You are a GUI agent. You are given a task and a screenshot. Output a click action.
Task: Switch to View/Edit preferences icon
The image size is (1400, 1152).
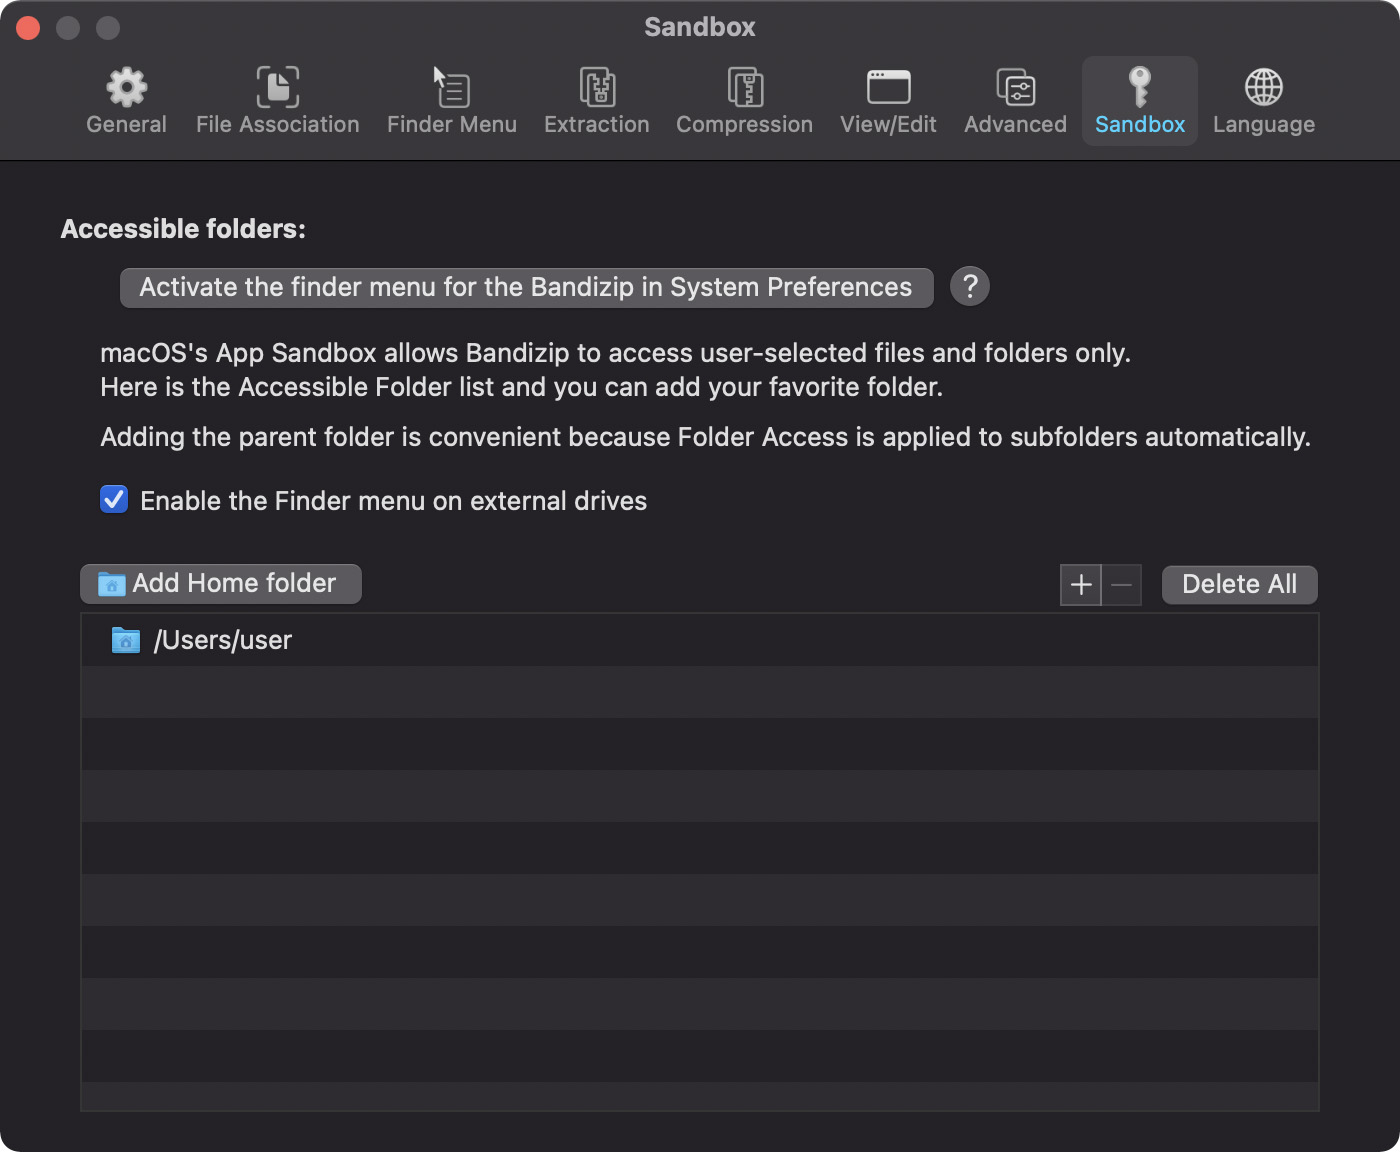pos(888,88)
